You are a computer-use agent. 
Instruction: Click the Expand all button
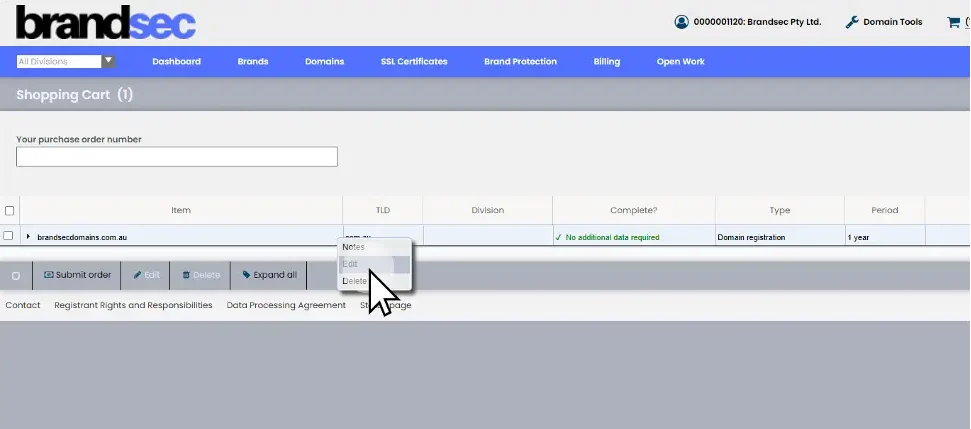tap(269, 275)
